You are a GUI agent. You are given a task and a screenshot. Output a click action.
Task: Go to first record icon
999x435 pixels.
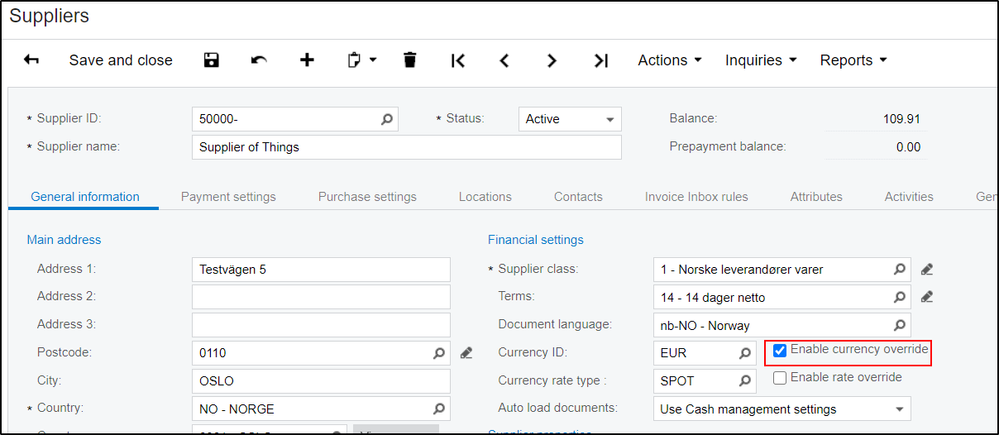458,60
